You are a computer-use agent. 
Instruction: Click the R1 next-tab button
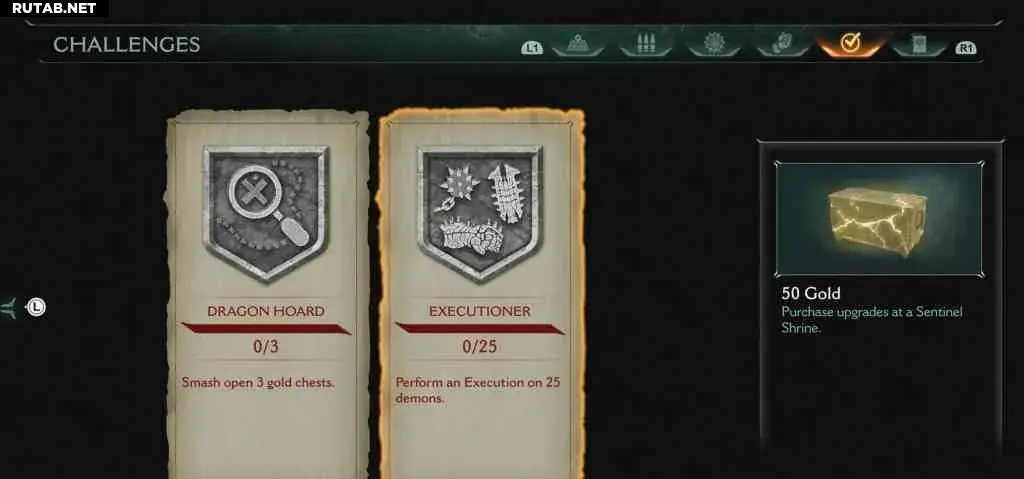(x=966, y=48)
